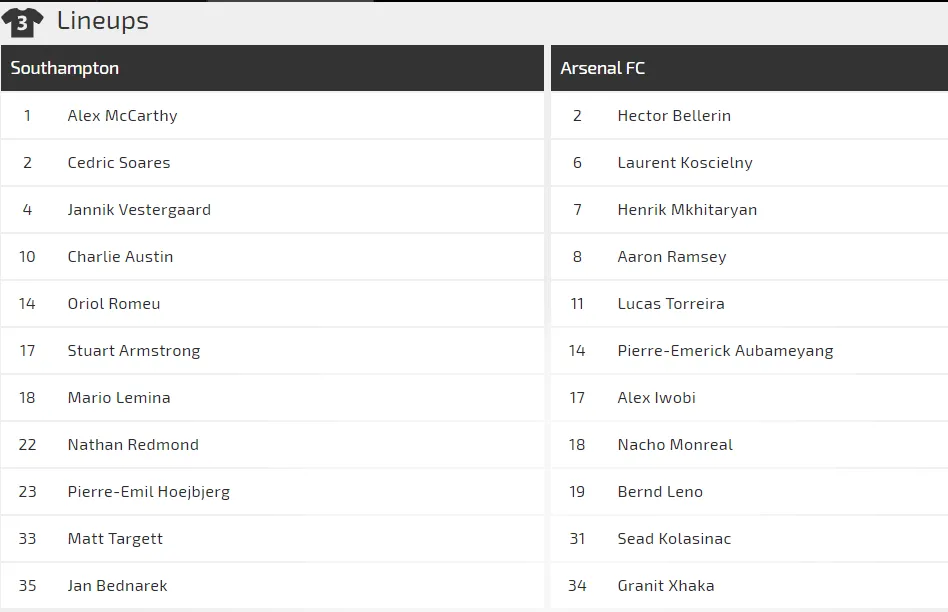The width and height of the screenshot is (948, 612).
Task: Open Laurent Koscielny player profile
Action: (685, 163)
